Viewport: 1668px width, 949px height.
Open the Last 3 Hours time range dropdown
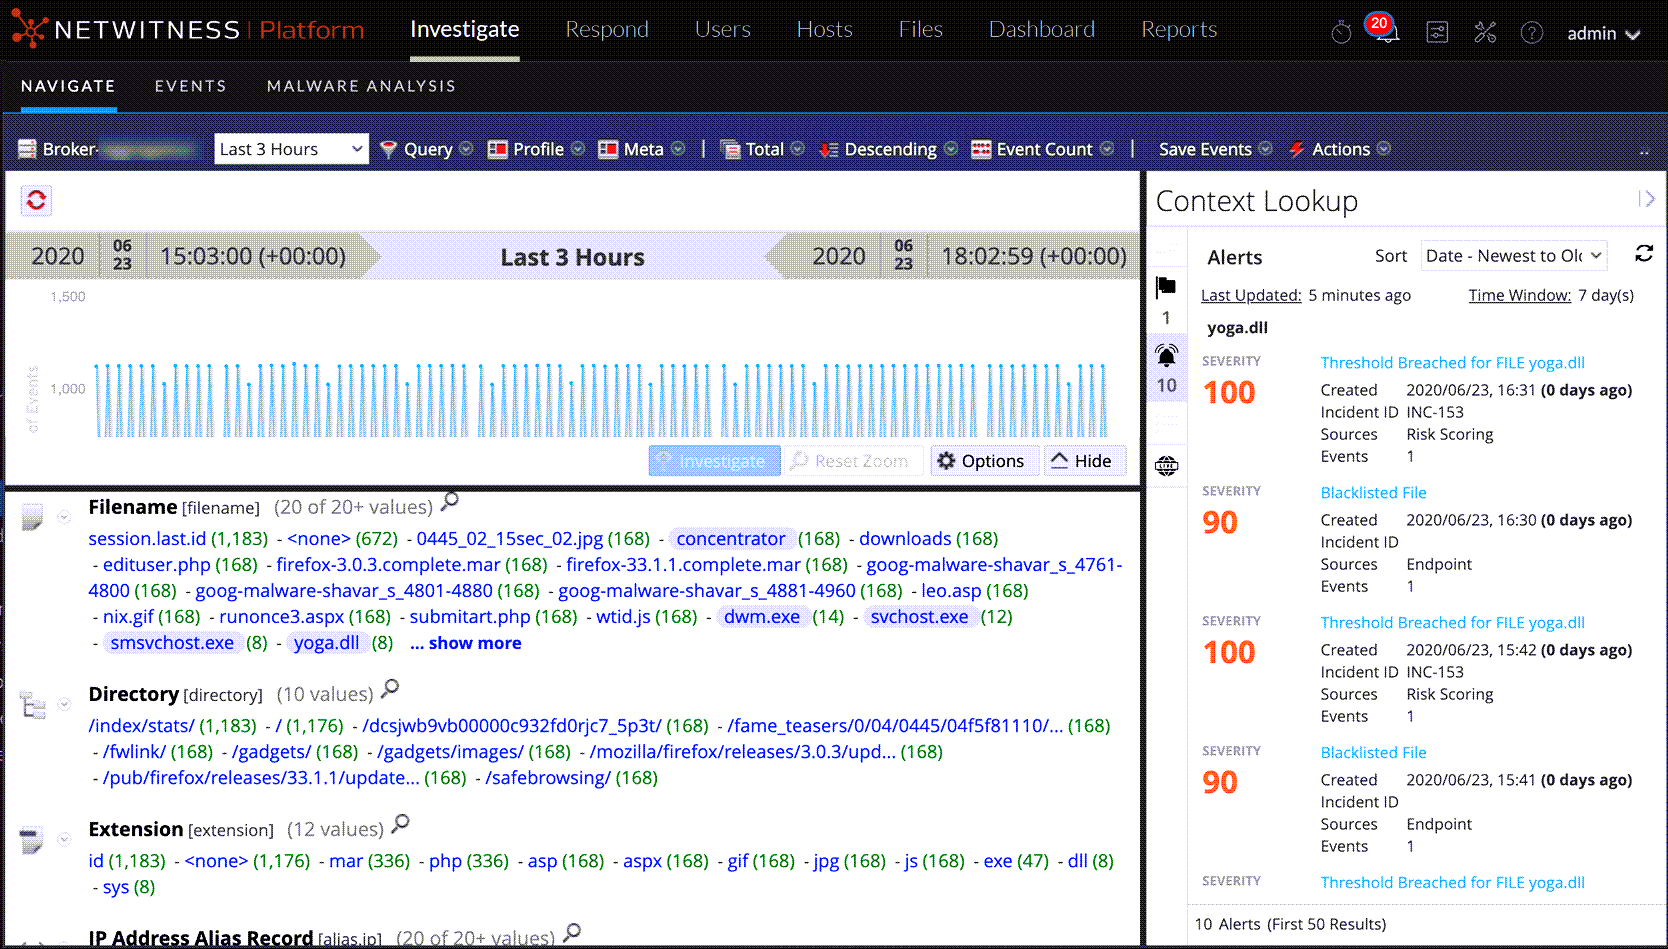[291, 149]
